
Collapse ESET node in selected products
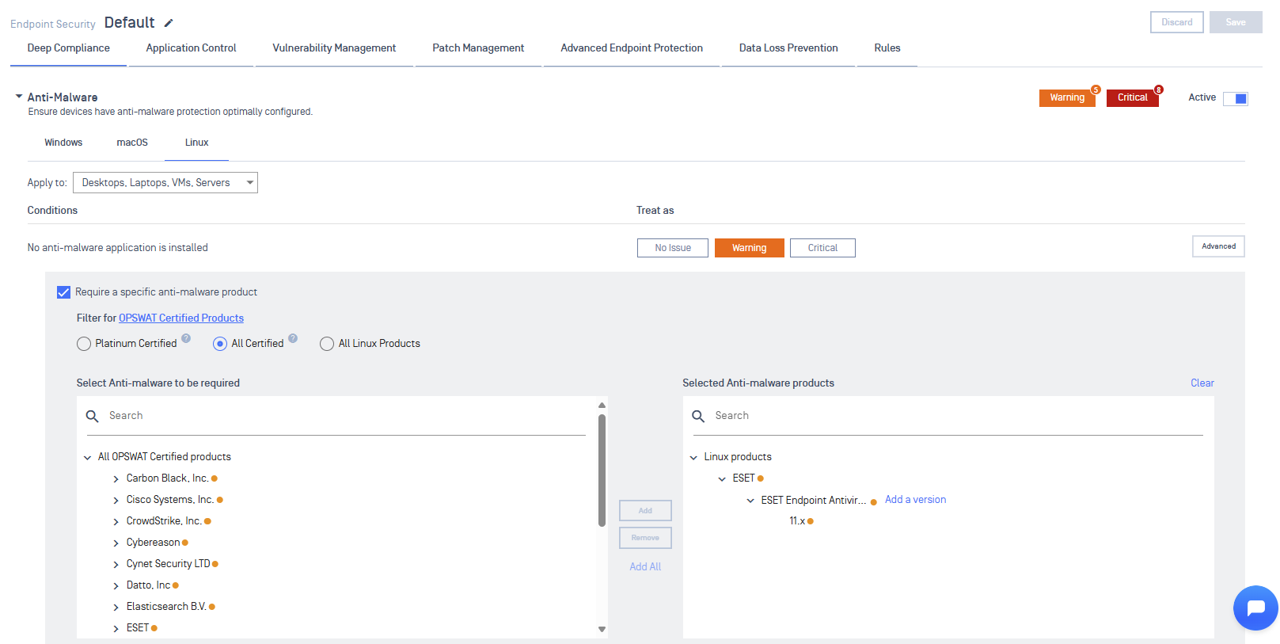tap(722, 479)
